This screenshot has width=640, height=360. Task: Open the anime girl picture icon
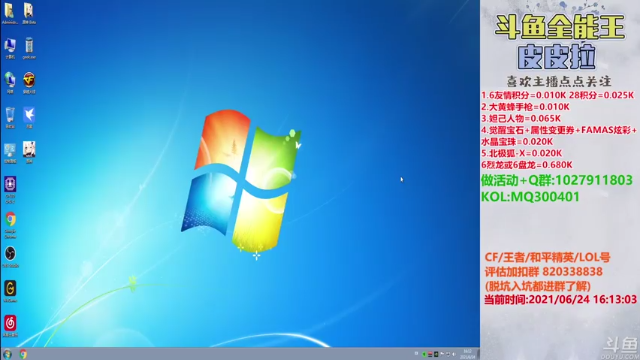pos(29,153)
